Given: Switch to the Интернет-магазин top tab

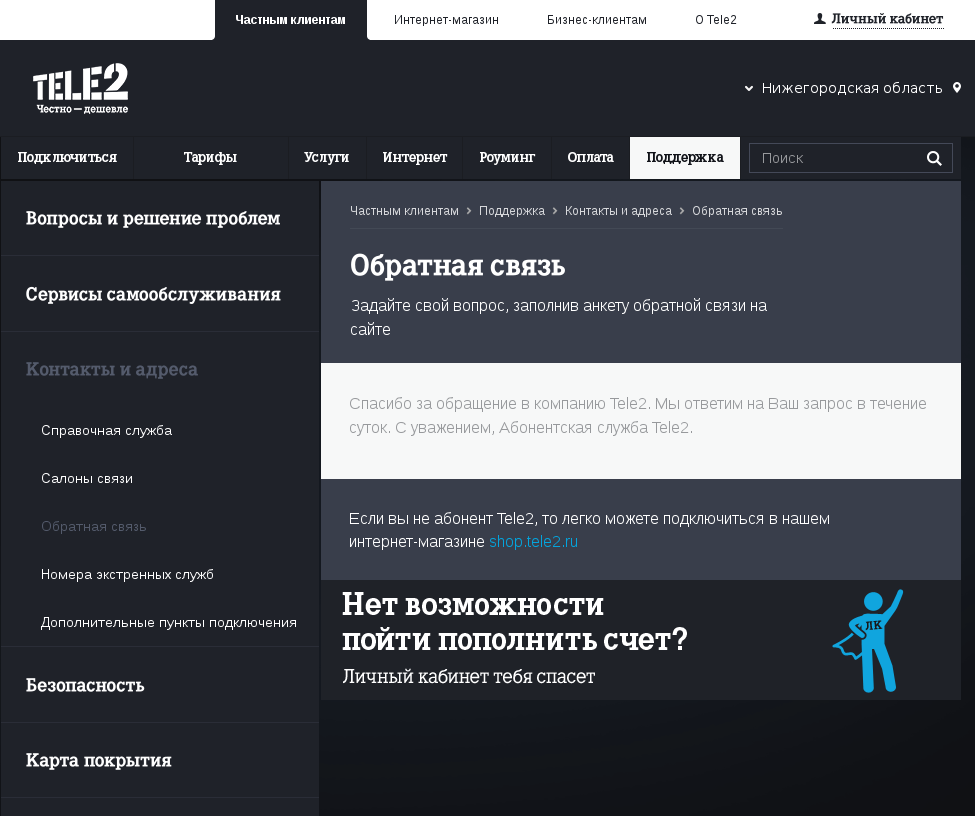Looking at the screenshot, I should pos(446,20).
